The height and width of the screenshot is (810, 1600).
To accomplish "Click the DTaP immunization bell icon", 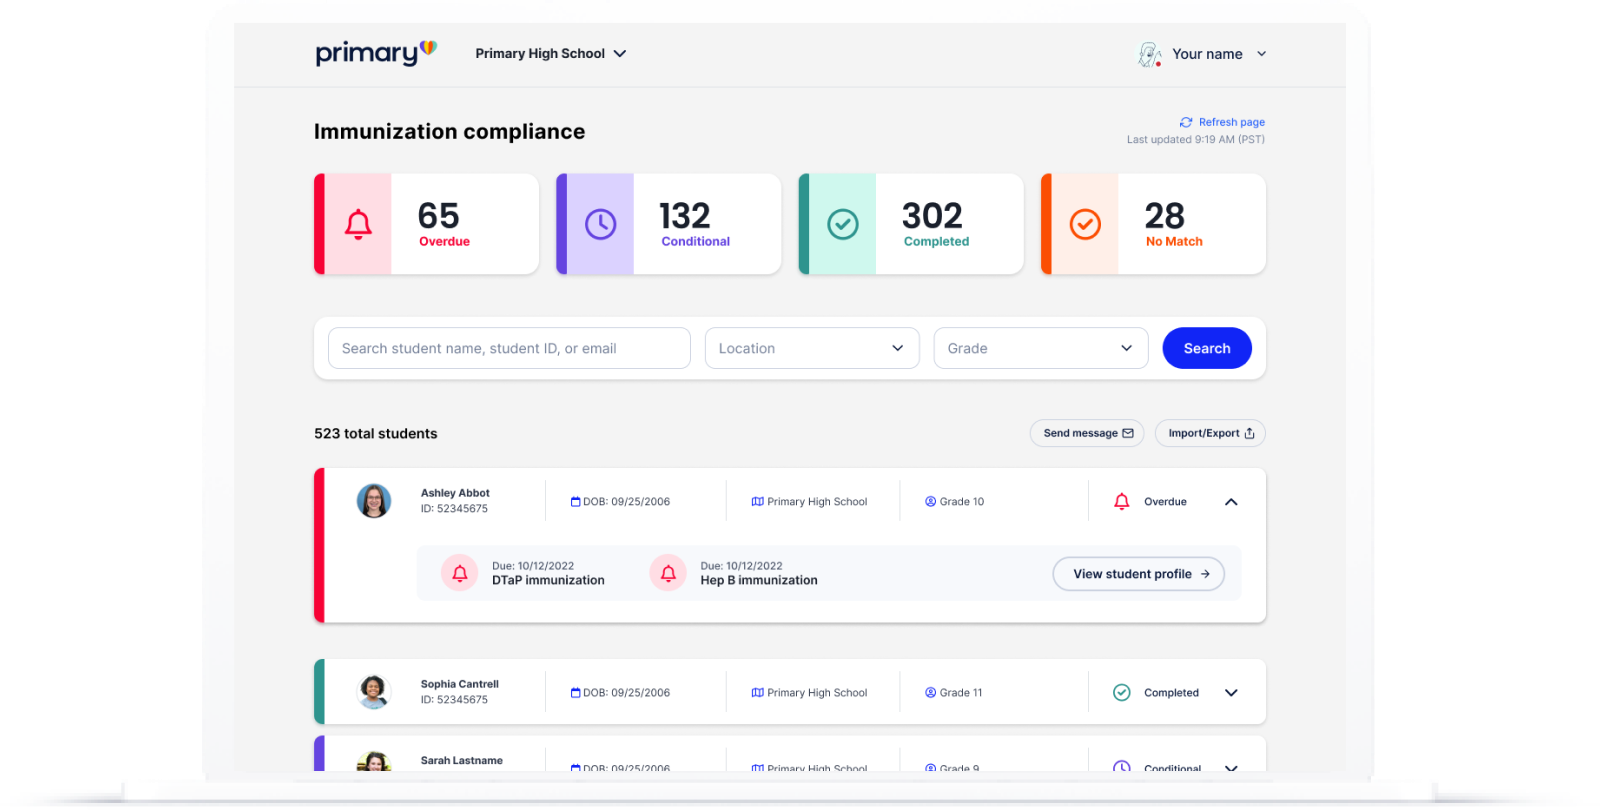I will point(460,573).
